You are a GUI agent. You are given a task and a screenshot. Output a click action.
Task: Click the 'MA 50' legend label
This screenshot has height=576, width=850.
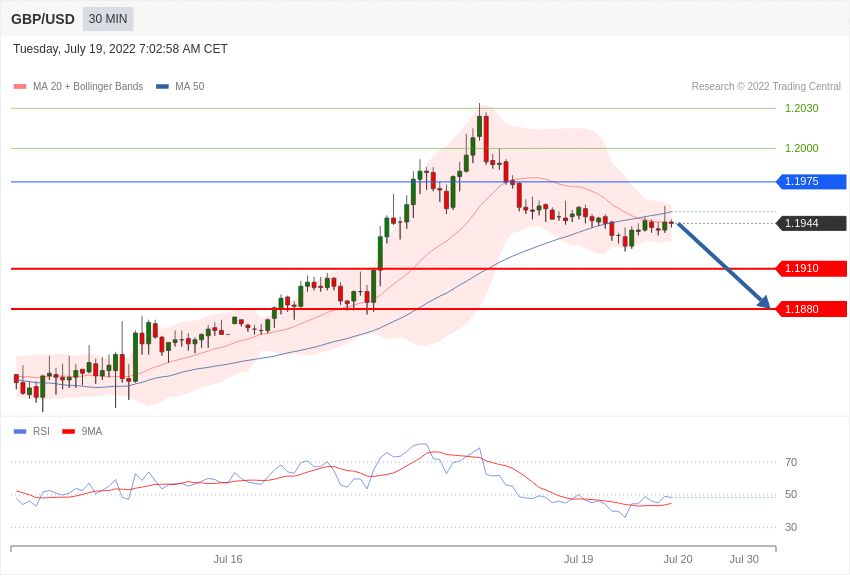pyautogui.click(x=190, y=87)
